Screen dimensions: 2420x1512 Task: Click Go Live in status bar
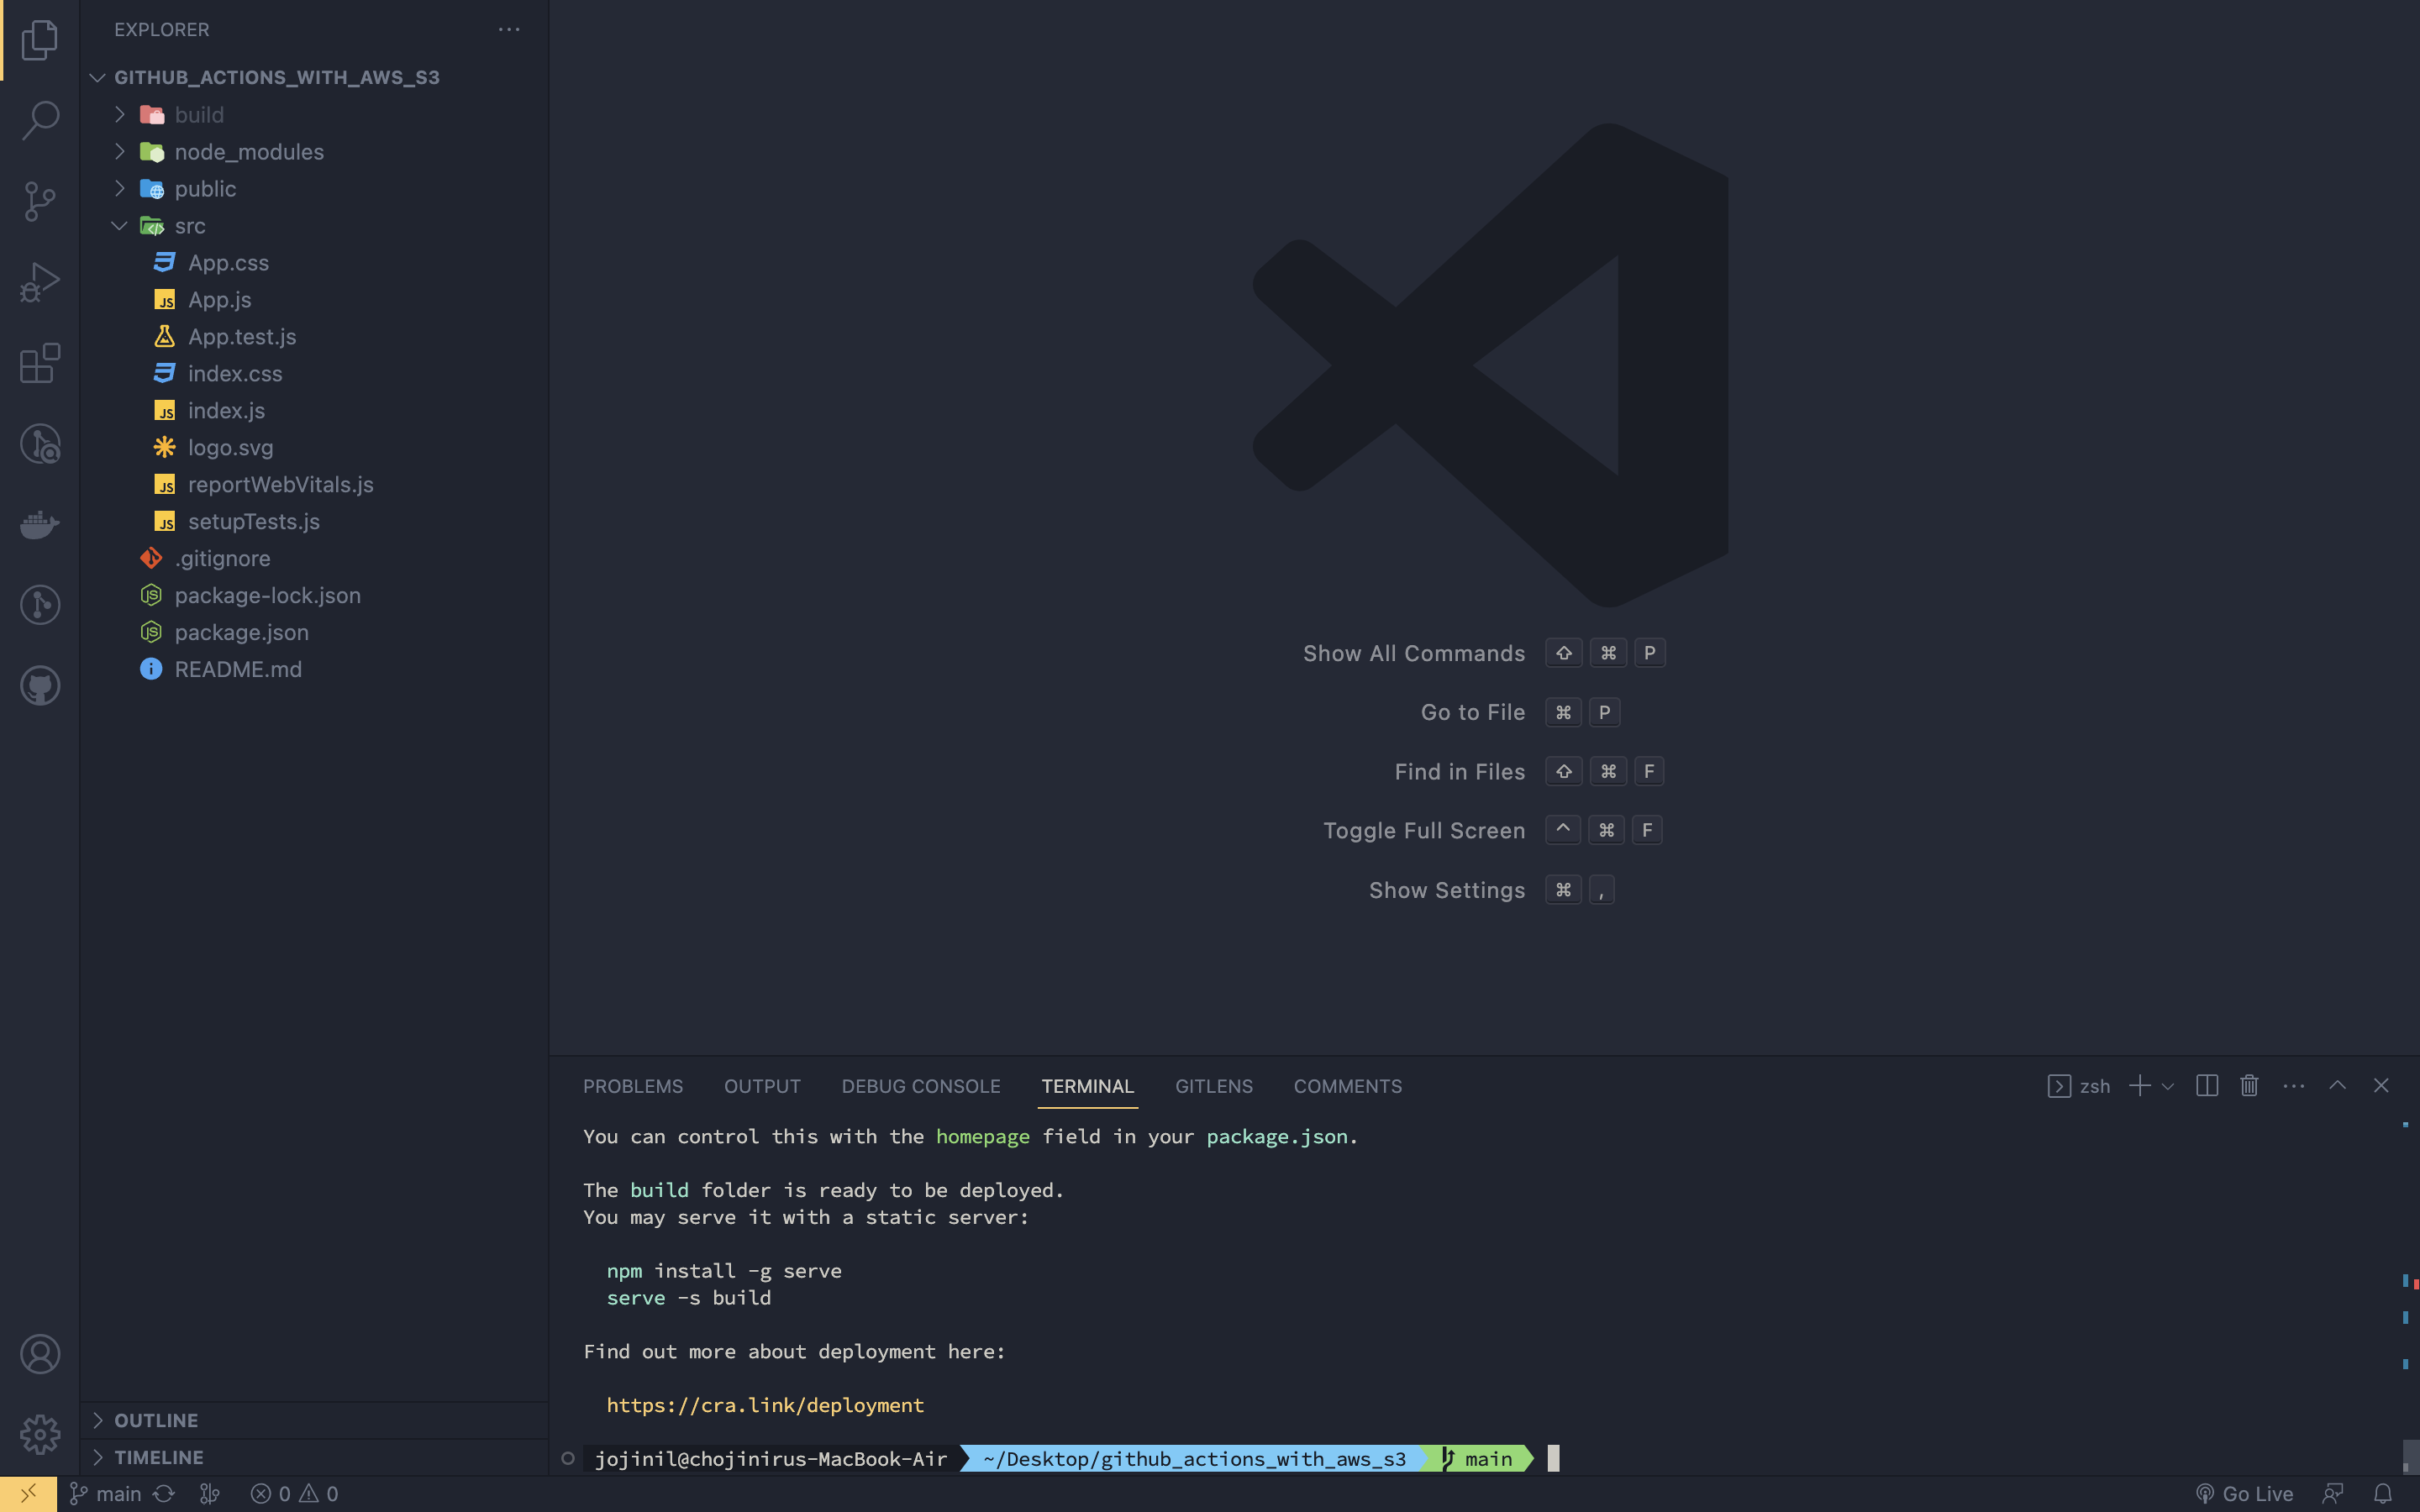tap(2245, 1494)
